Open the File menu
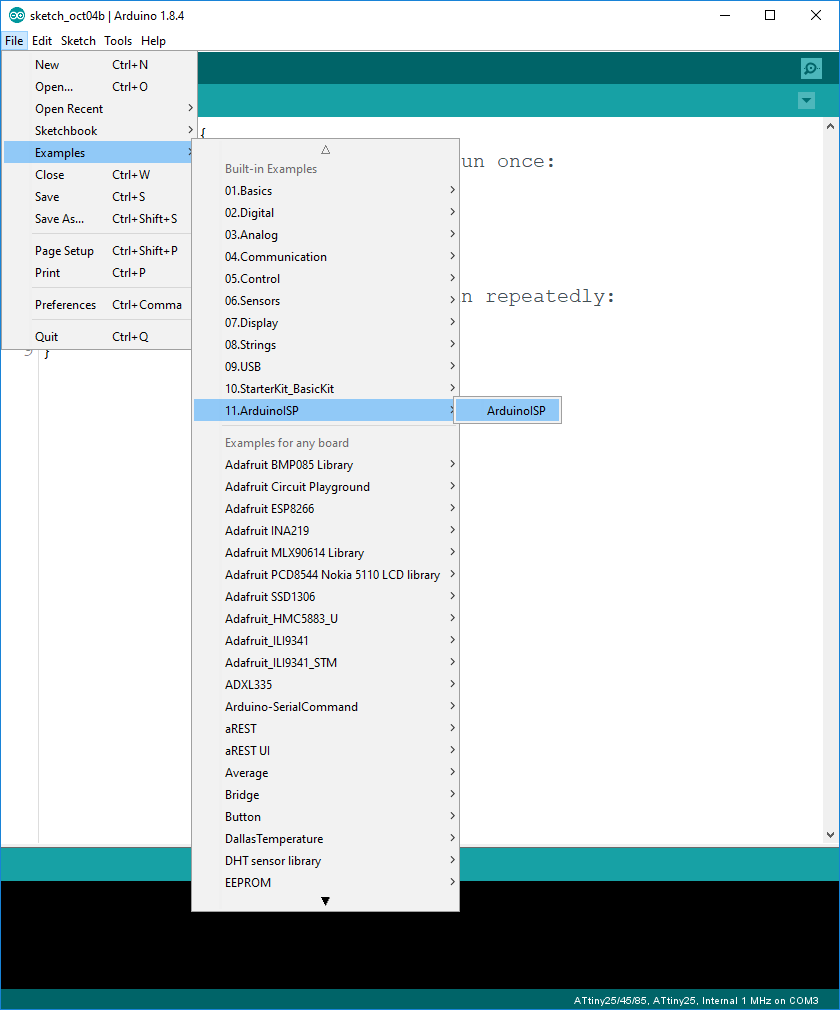The image size is (840, 1010). click(x=14, y=41)
